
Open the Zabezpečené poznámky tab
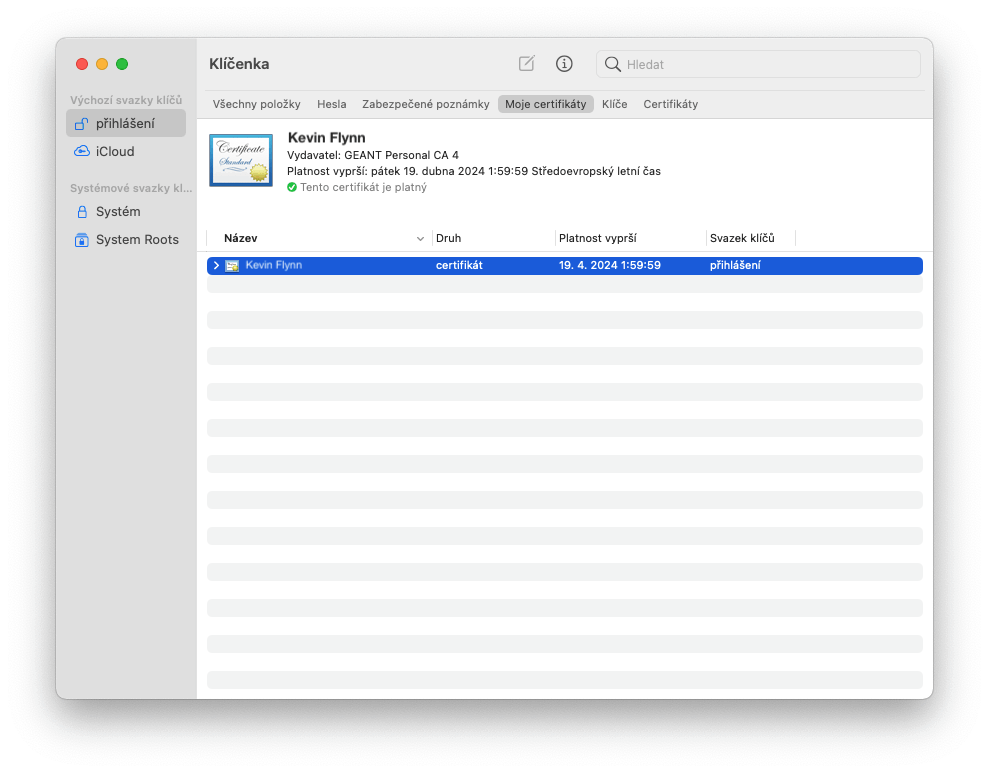426,104
